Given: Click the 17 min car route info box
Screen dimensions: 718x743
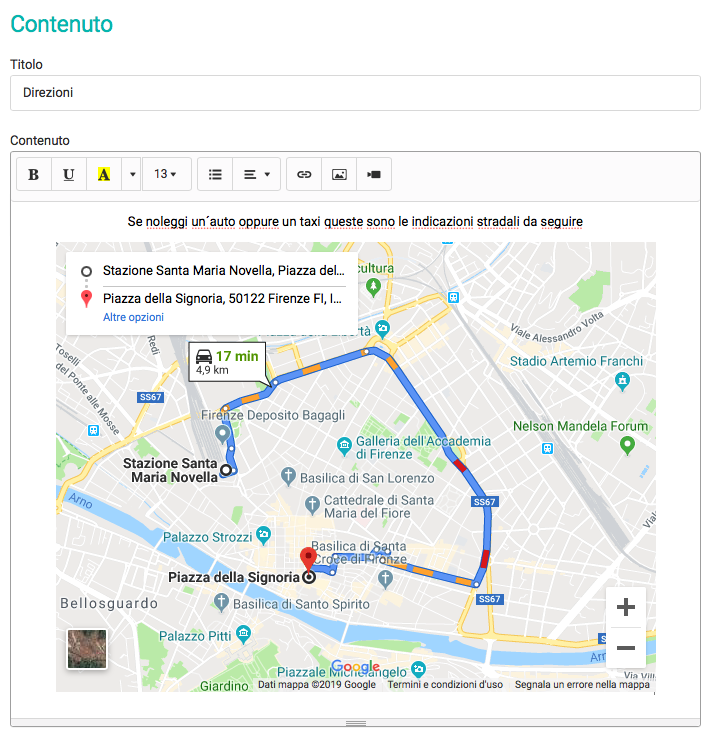Looking at the screenshot, I should coord(227,362).
